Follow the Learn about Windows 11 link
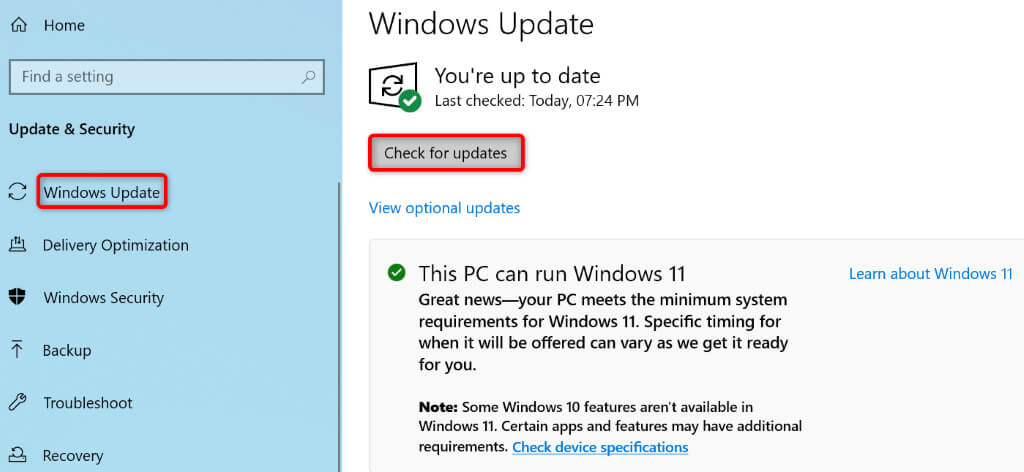Image resolution: width=1024 pixels, height=472 pixels. [x=930, y=273]
